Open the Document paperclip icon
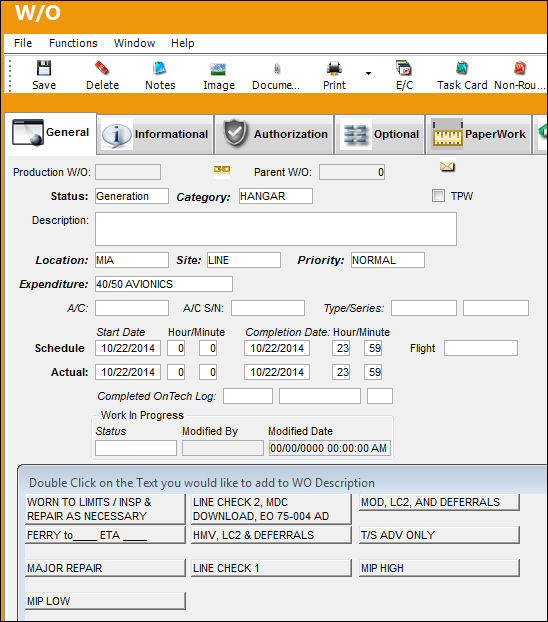 tap(277, 69)
